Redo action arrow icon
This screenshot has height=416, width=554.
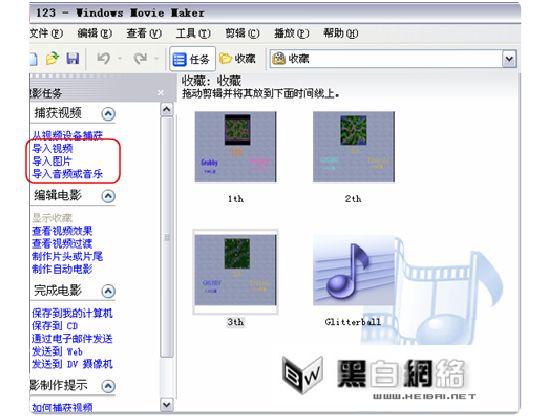pyautogui.click(x=140, y=58)
